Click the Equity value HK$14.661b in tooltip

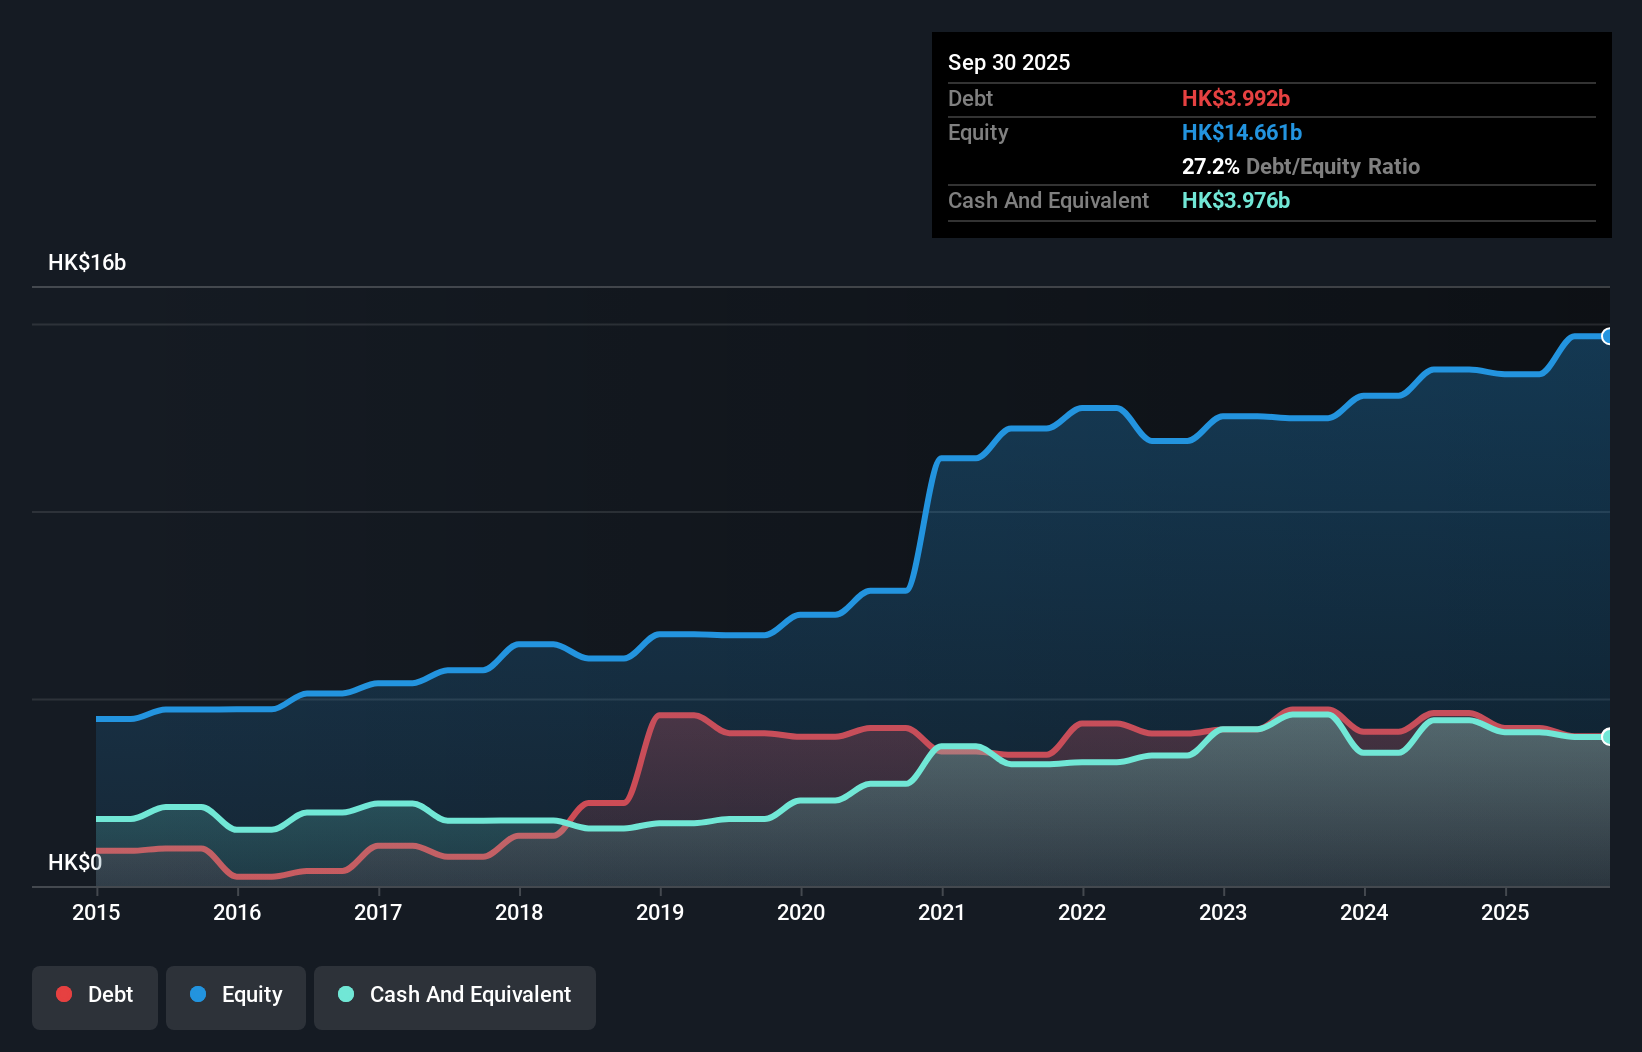[x=1241, y=131]
